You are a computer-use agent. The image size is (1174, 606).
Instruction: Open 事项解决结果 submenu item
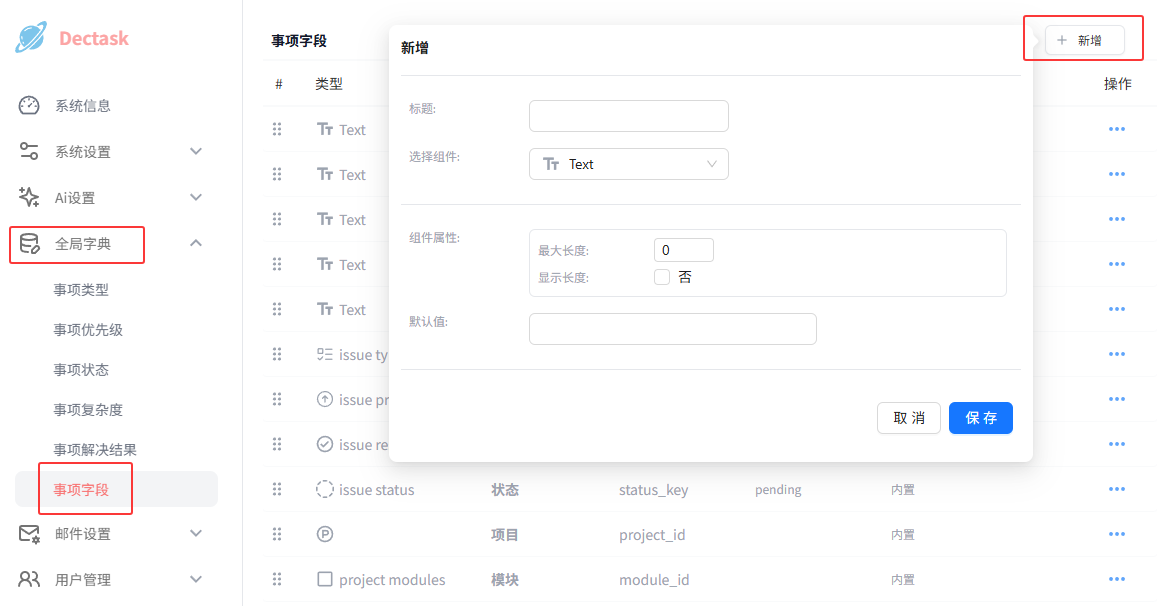click(x=94, y=449)
